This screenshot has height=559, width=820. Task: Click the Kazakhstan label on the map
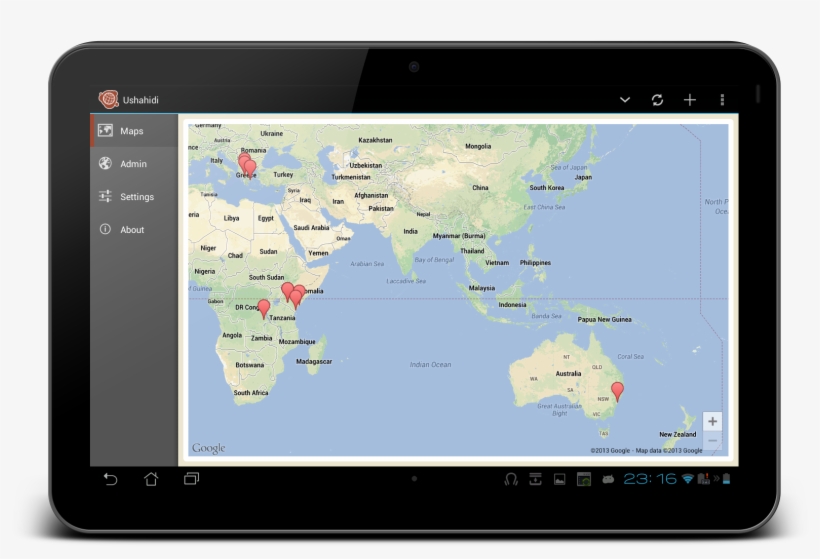(x=375, y=140)
